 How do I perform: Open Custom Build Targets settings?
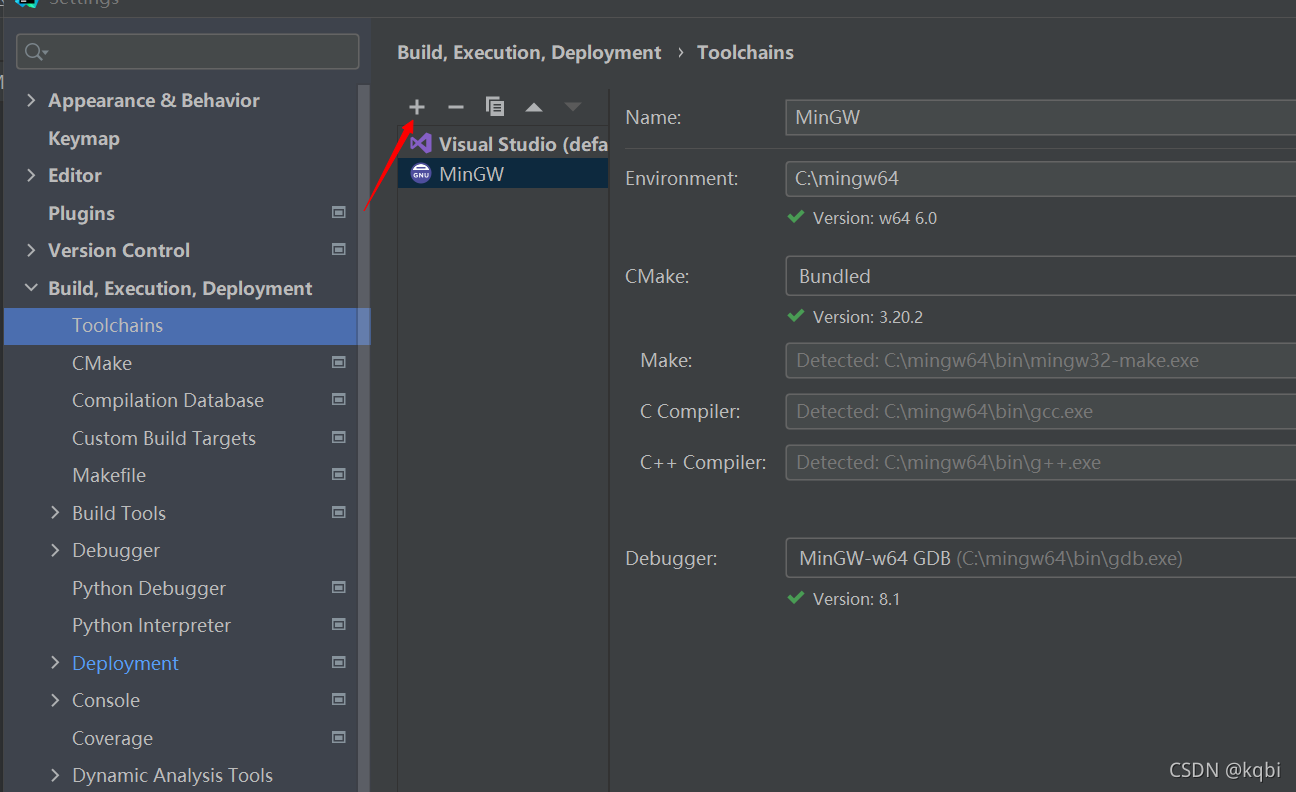pyautogui.click(x=164, y=438)
